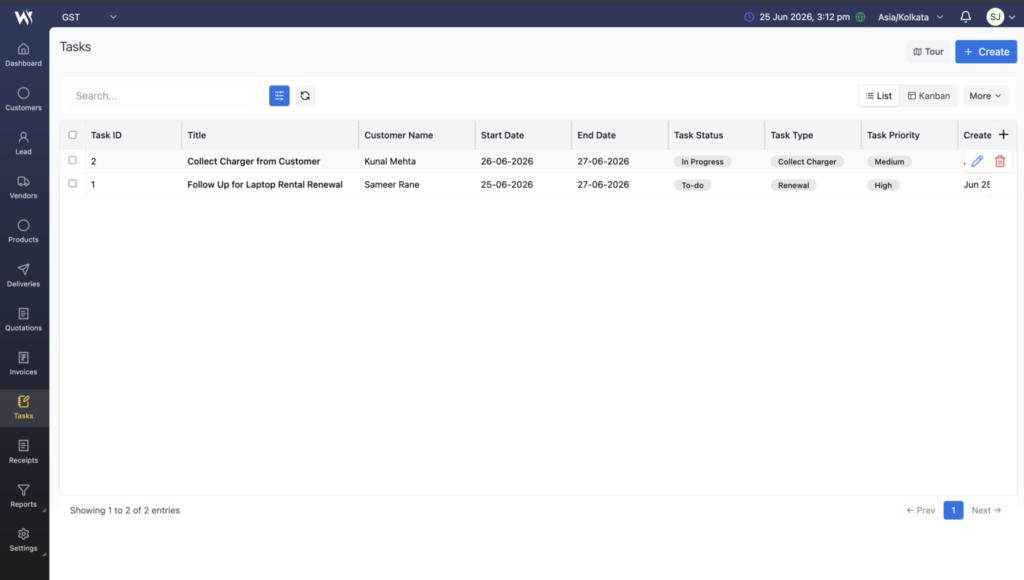
Task: Sort by End Date column
Action: (596, 135)
